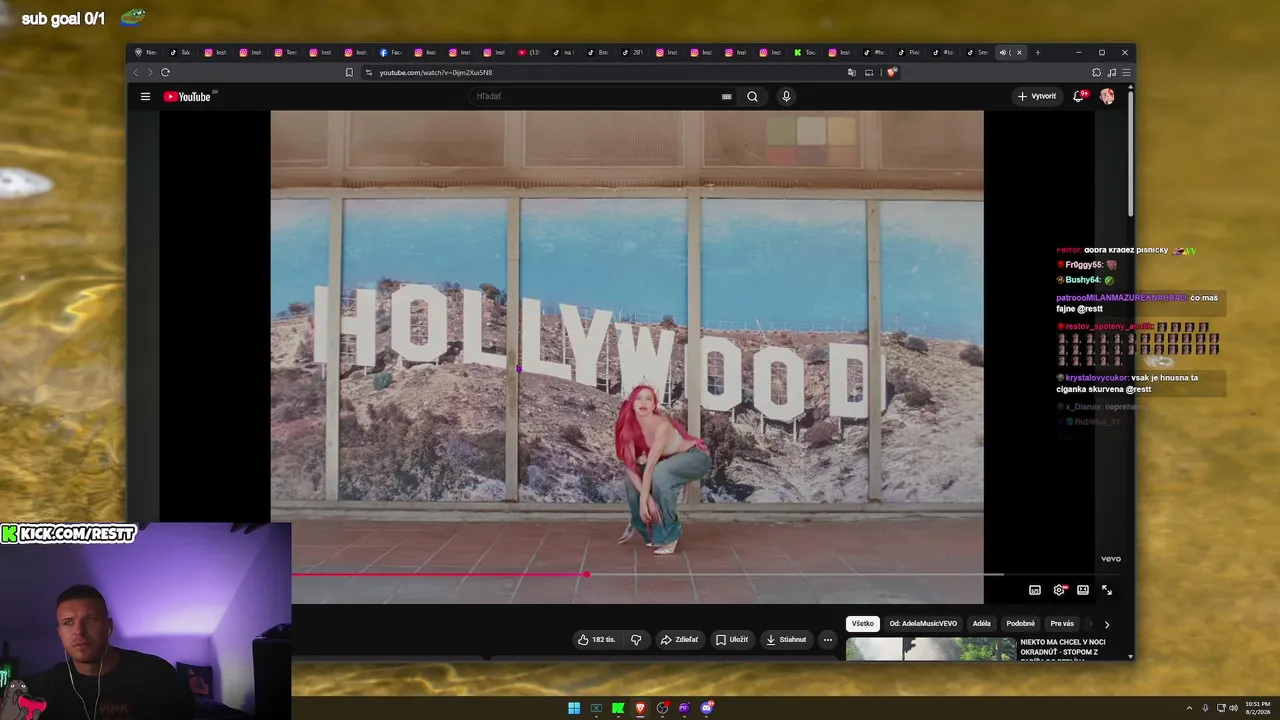Switch video to theater mode
1280x720 pixels.
[x=1083, y=590]
